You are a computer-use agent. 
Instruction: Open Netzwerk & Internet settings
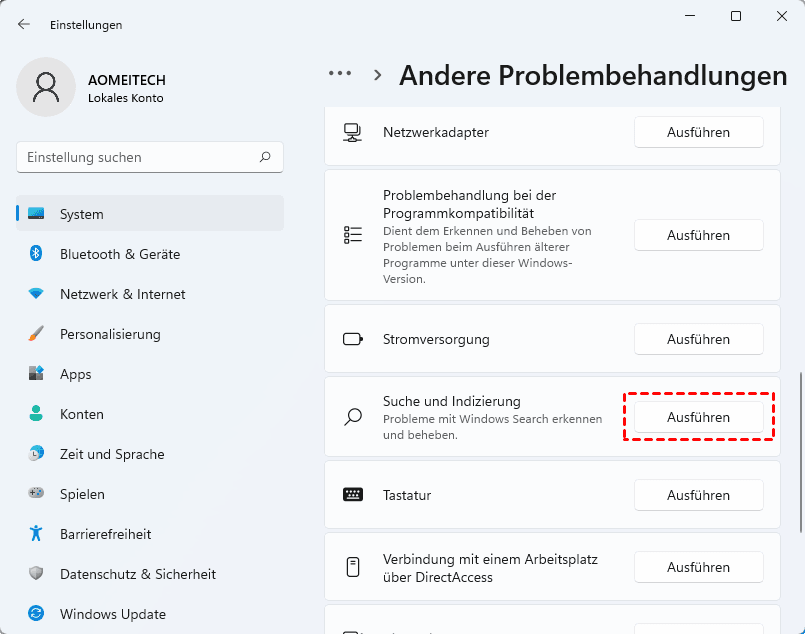[122, 294]
